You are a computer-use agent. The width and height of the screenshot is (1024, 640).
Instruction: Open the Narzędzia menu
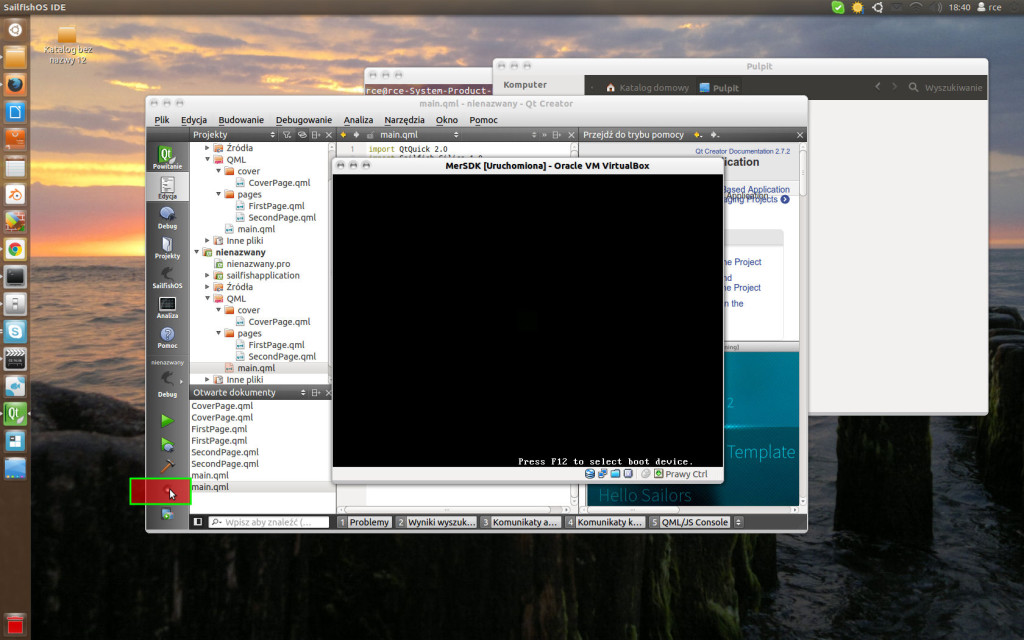(404, 120)
